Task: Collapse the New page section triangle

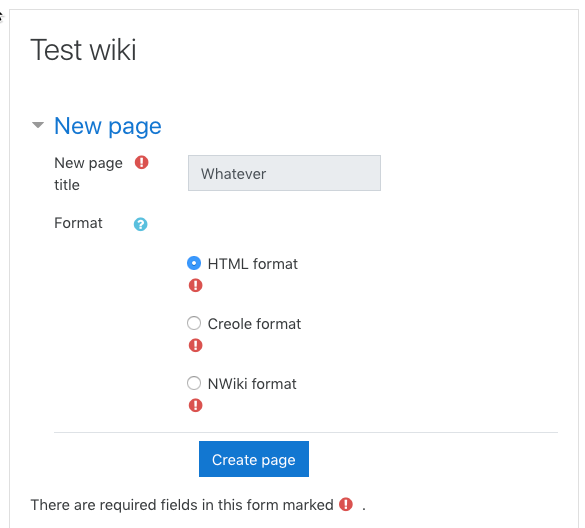Action: tap(38, 125)
